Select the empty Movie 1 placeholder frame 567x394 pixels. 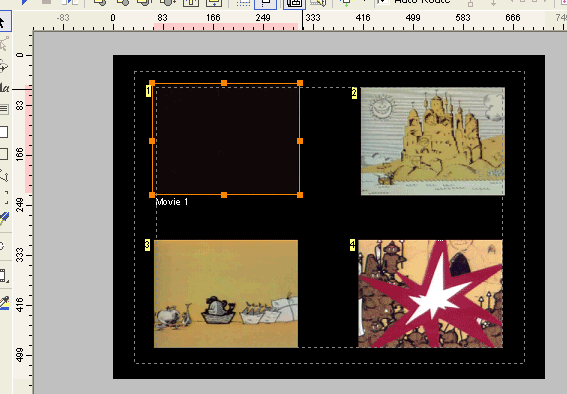point(226,139)
